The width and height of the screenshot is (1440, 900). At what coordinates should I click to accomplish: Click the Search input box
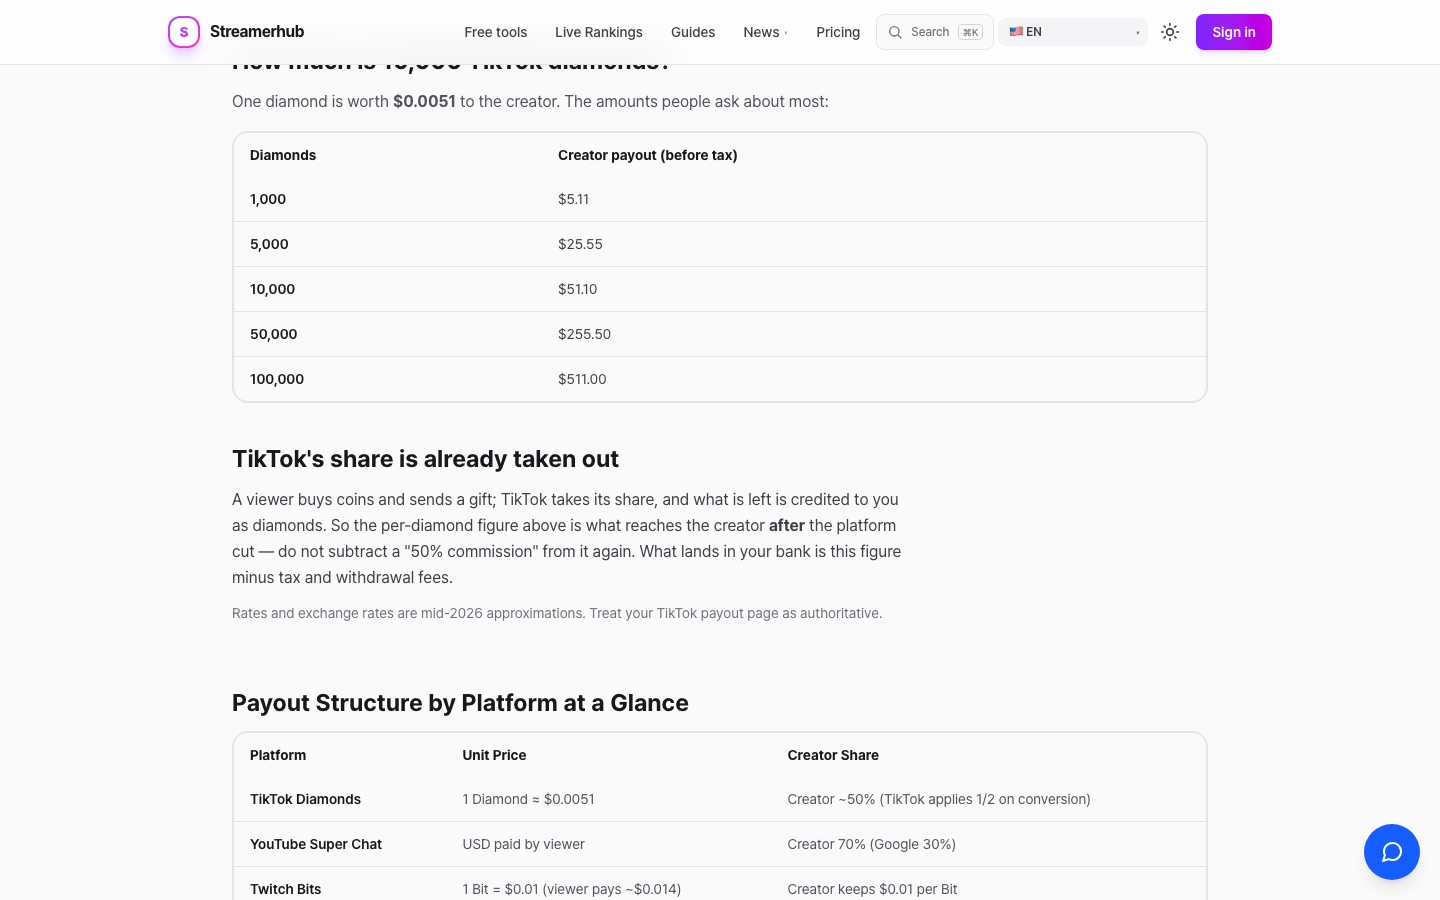(935, 32)
